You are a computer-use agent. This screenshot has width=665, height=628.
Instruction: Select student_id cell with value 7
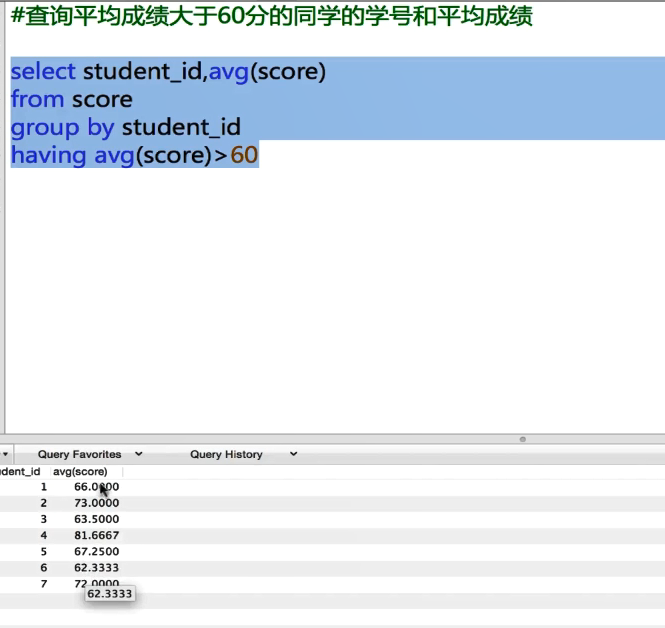[x=44, y=583]
